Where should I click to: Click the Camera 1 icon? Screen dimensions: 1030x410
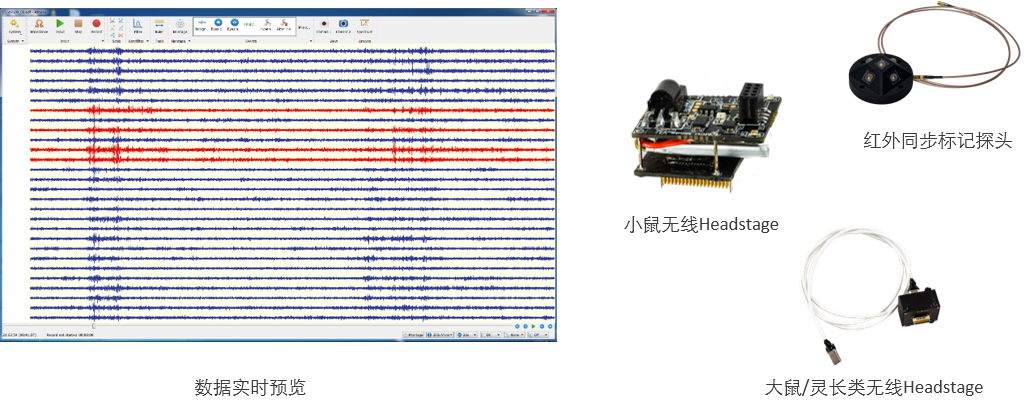click(x=324, y=24)
